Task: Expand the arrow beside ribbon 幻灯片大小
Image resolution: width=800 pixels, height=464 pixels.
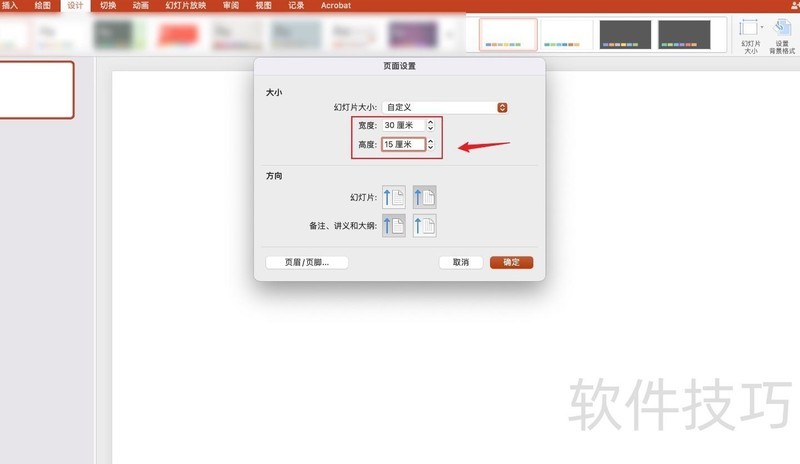Action: point(762,27)
